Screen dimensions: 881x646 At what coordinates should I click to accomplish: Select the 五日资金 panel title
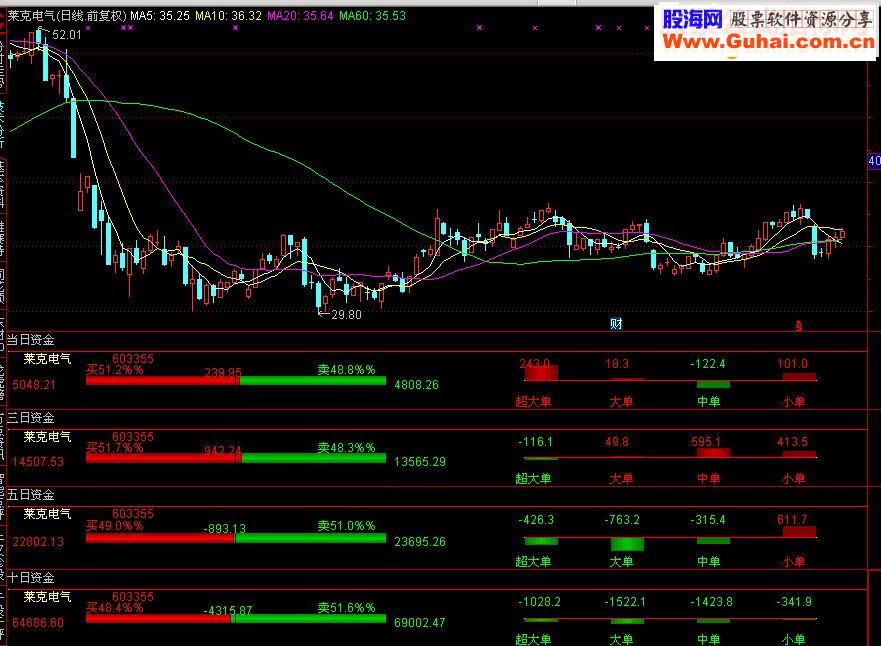coord(30,495)
